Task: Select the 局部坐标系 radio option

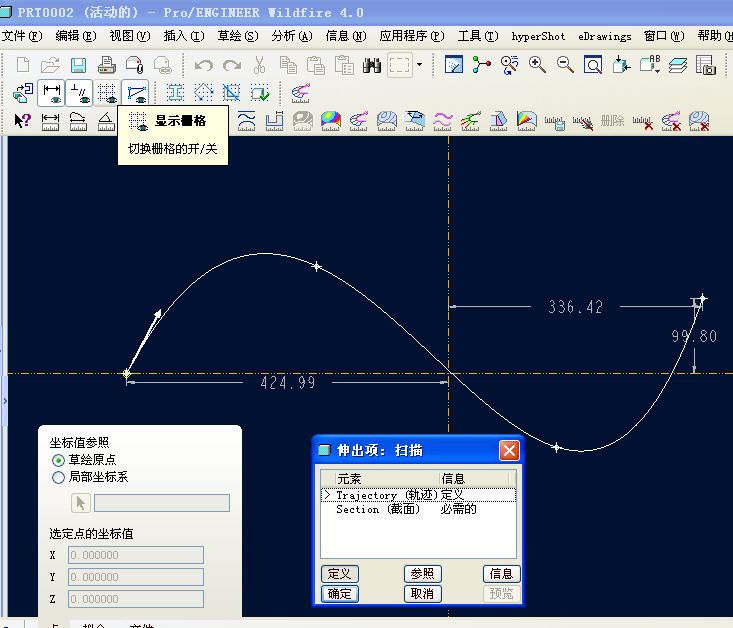Action: coord(58,477)
